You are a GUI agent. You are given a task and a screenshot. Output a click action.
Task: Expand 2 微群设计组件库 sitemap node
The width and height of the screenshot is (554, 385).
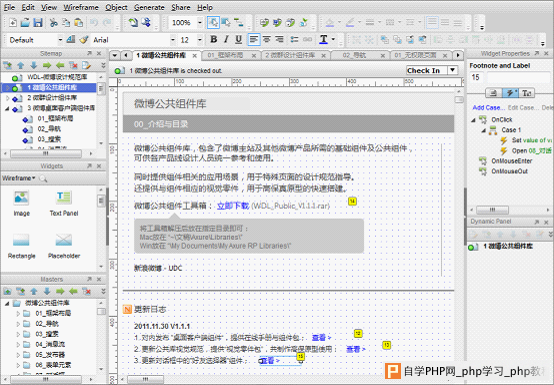[x=7, y=98]
